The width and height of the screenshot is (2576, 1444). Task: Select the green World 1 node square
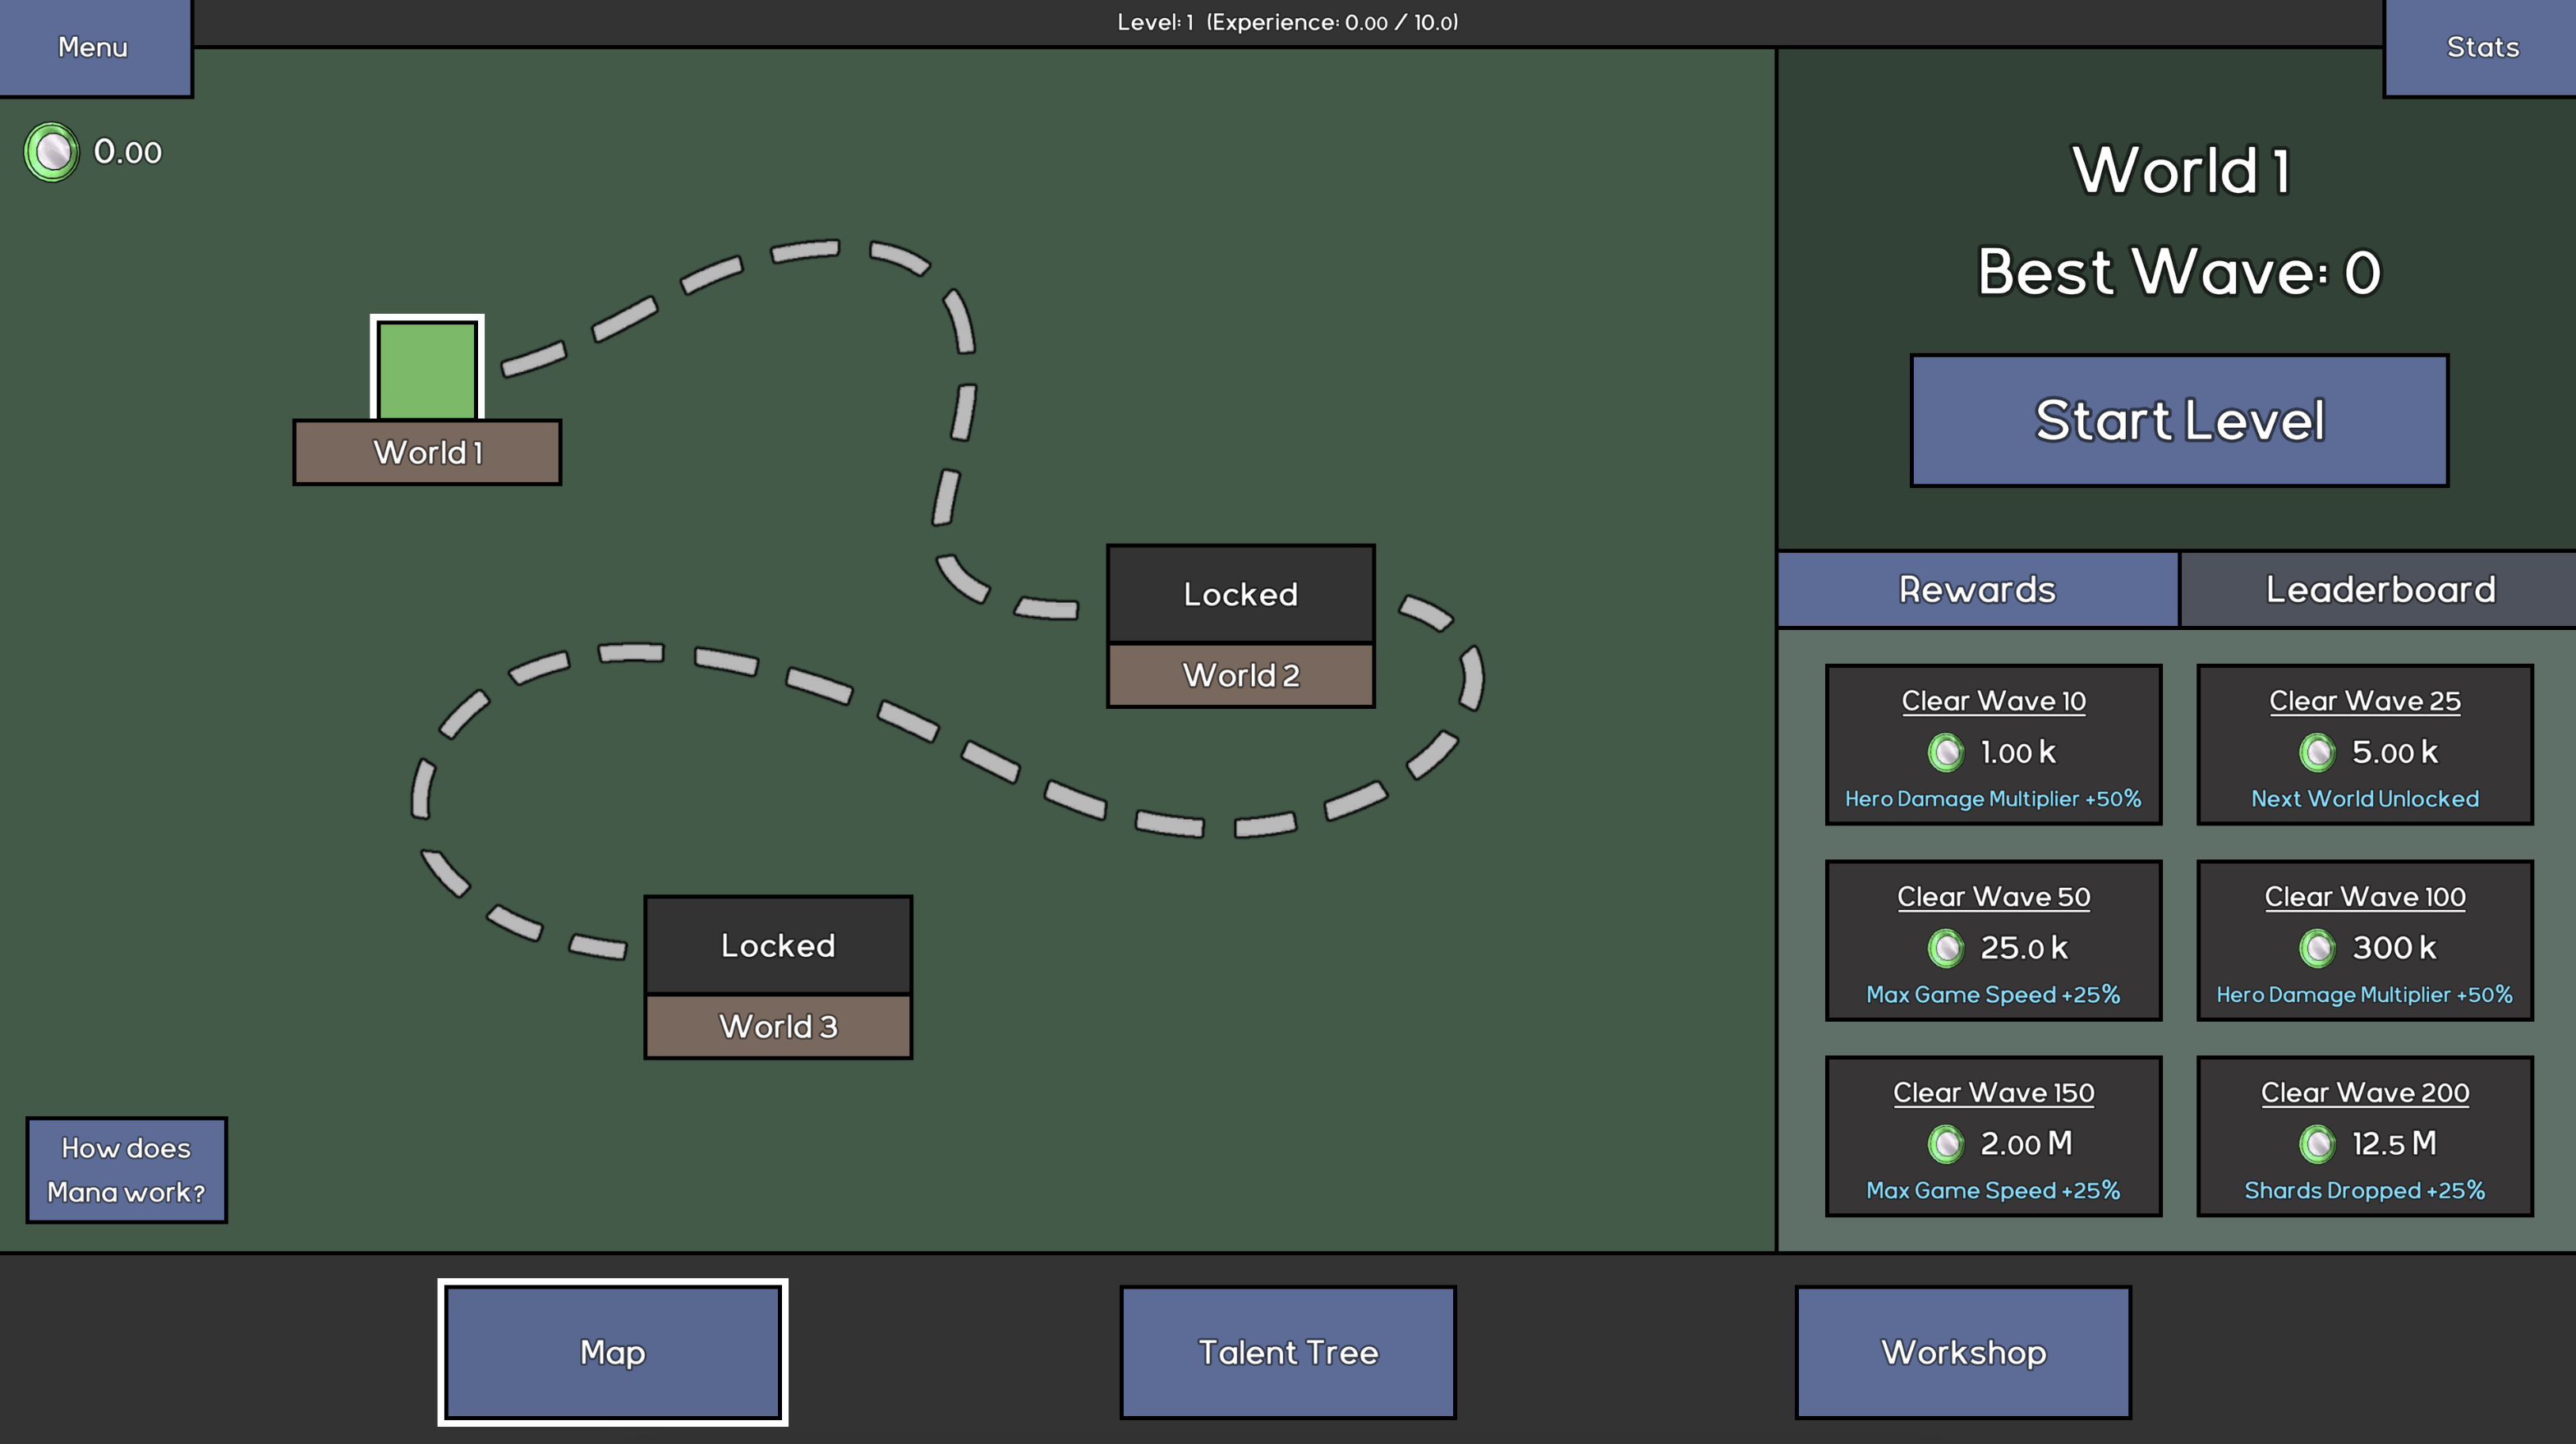click(427, 368)
